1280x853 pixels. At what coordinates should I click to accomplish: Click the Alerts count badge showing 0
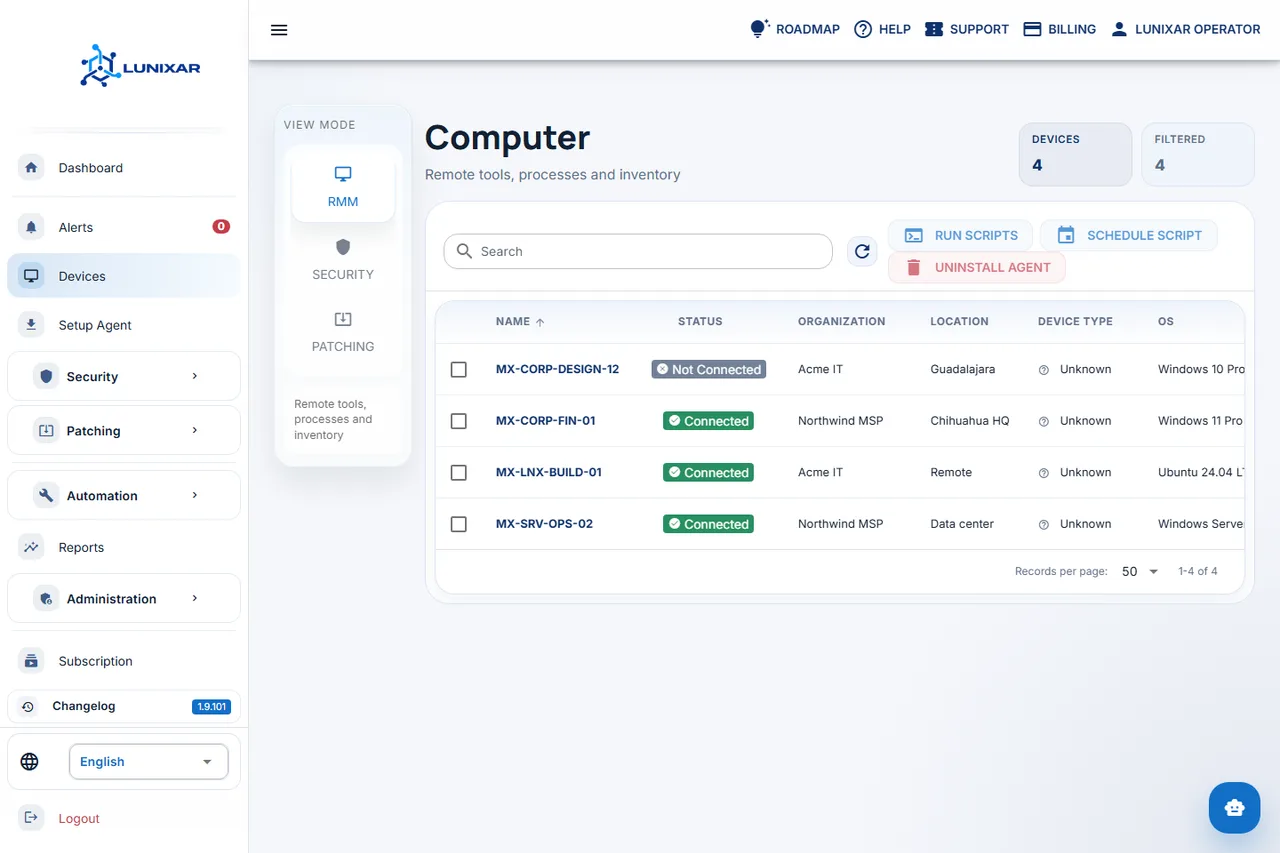pos(221,227)
